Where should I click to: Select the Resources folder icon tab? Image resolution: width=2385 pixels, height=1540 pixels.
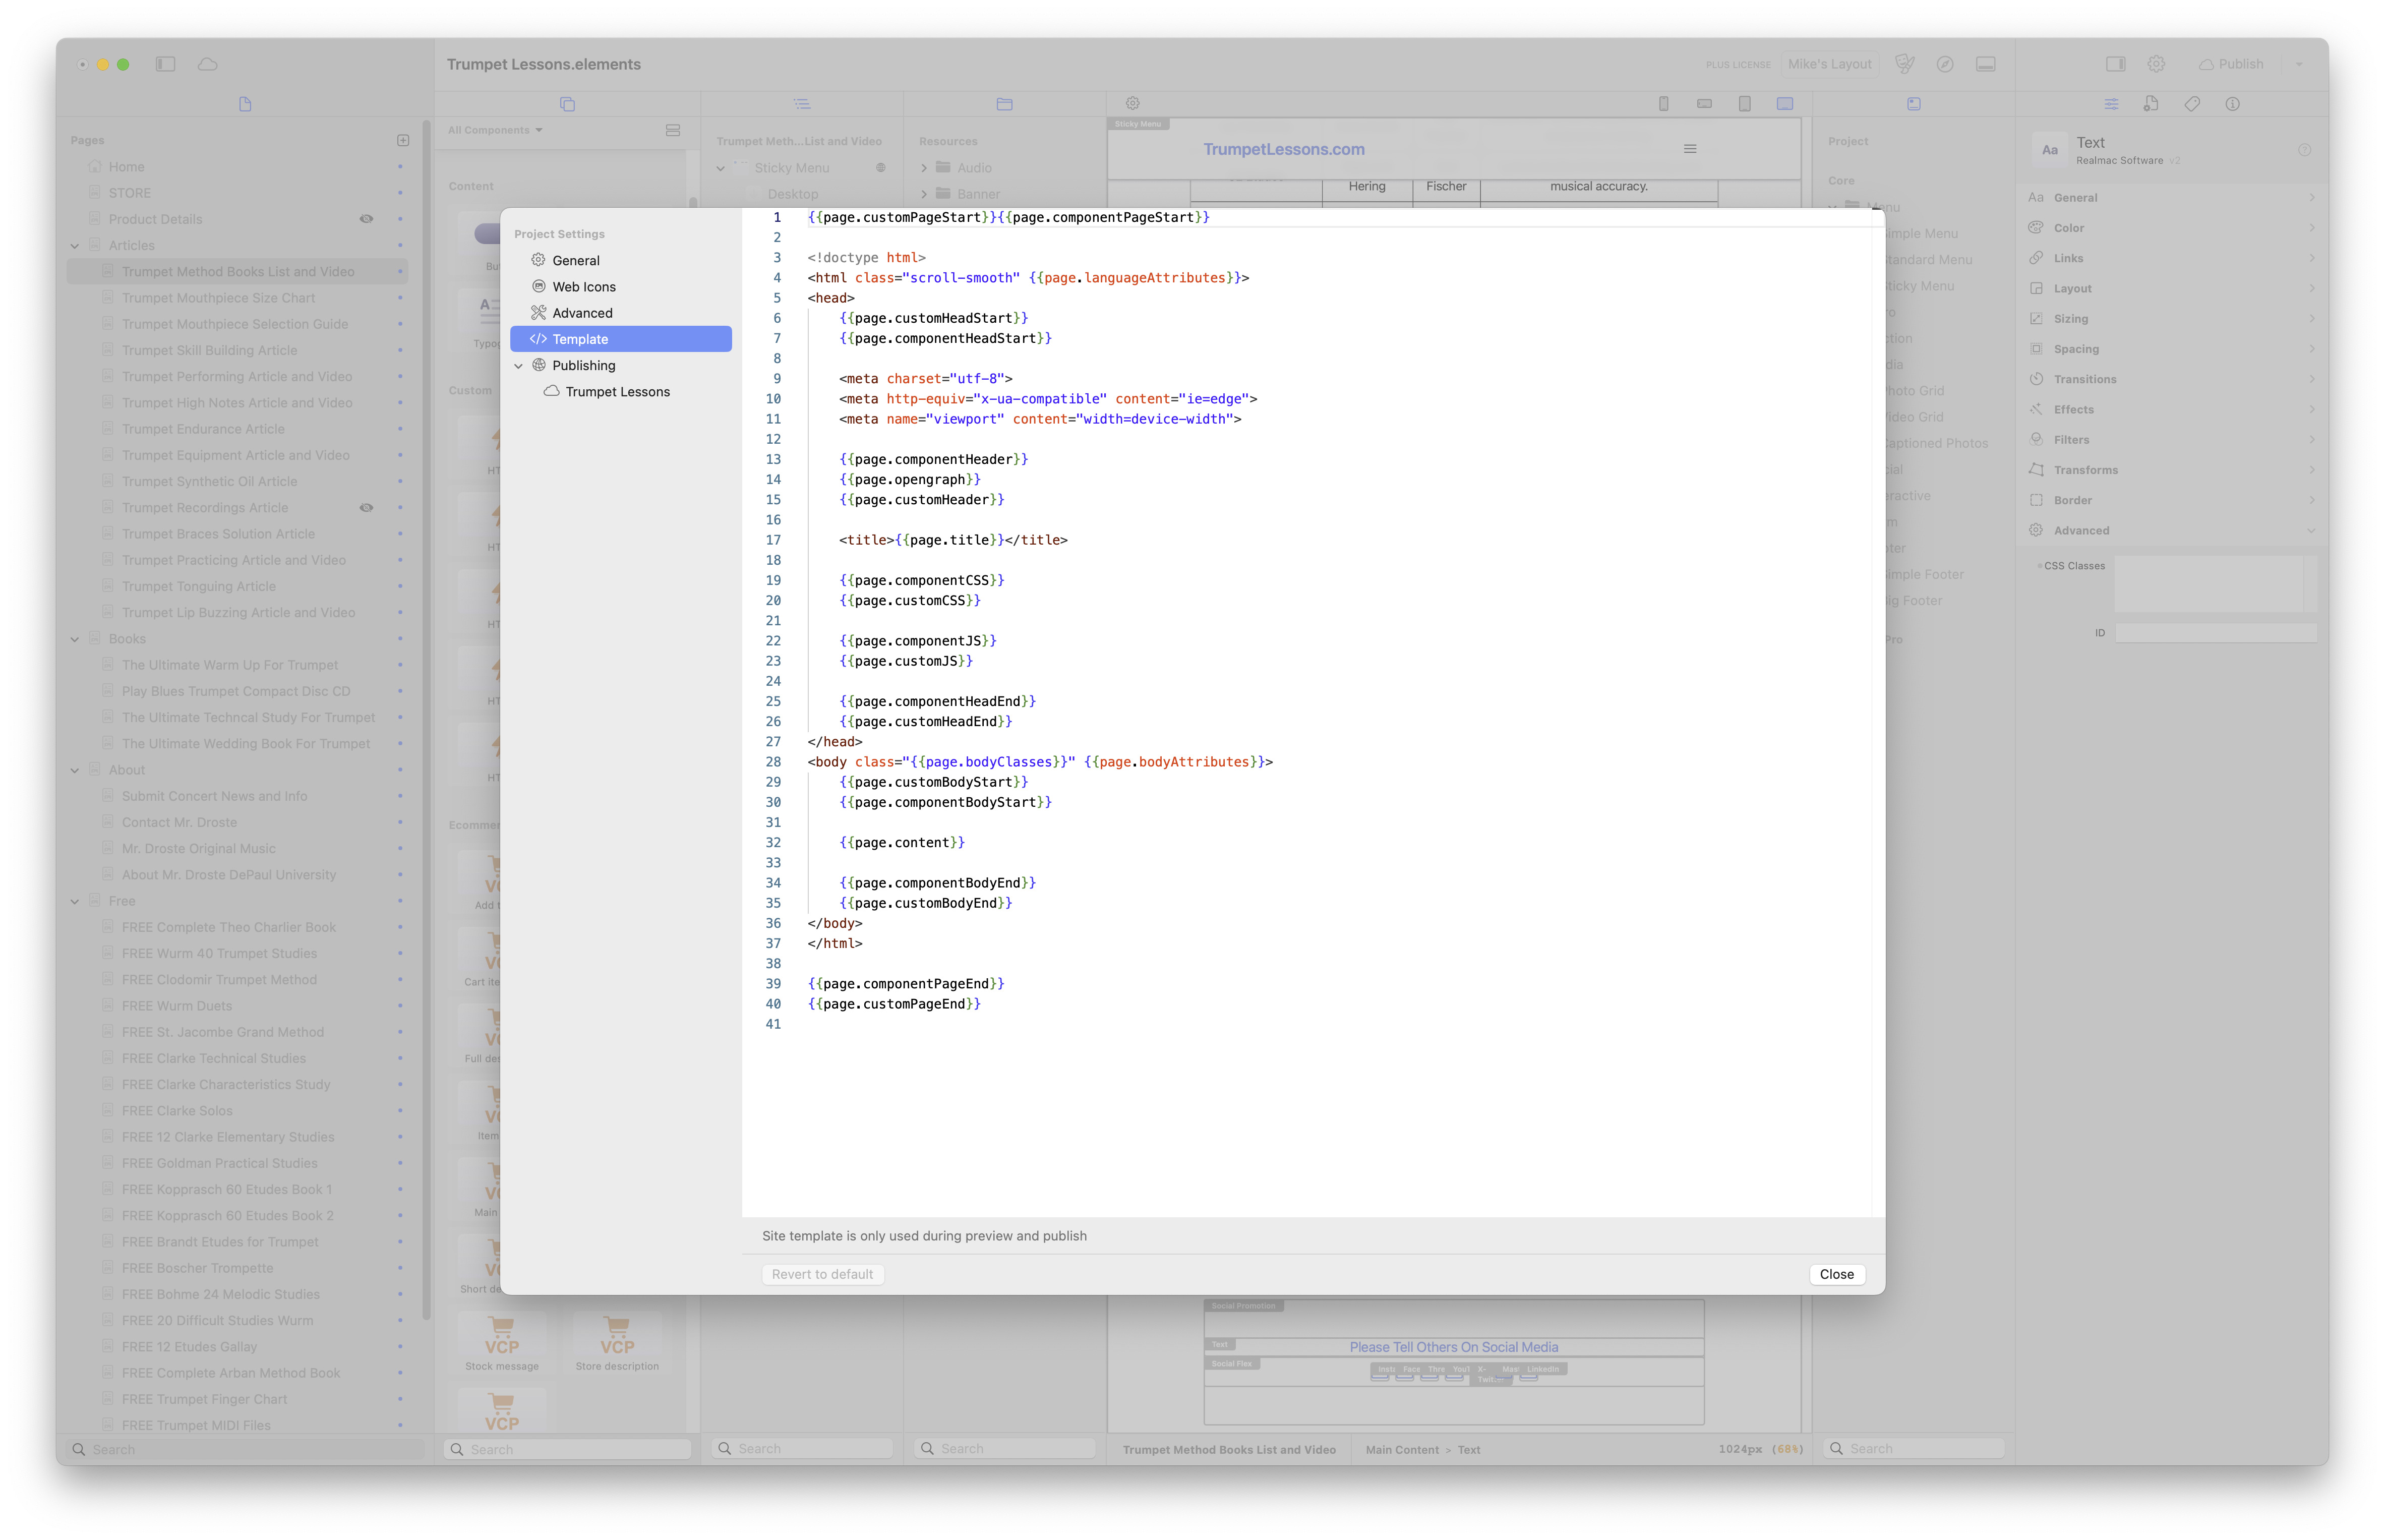coord(1004,104)
